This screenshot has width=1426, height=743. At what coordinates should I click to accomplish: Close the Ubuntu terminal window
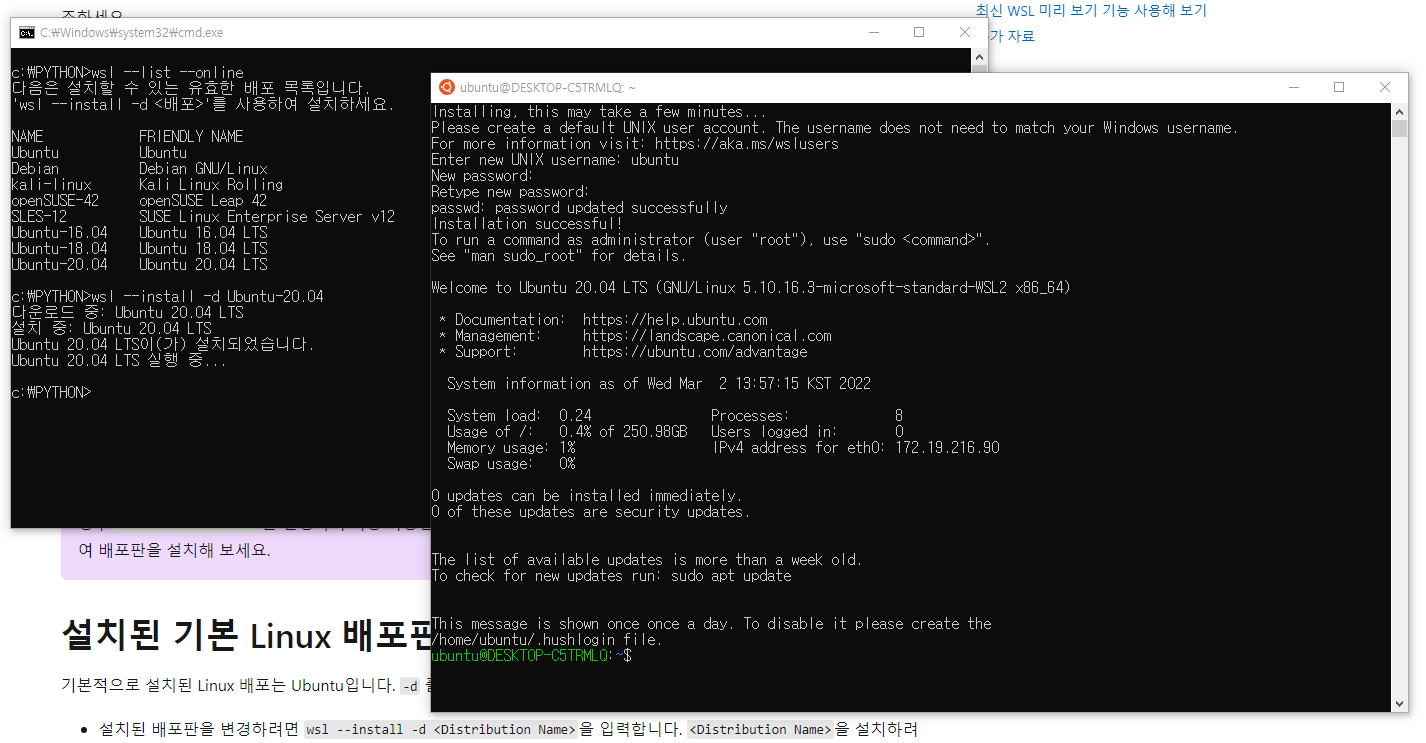1385,88
